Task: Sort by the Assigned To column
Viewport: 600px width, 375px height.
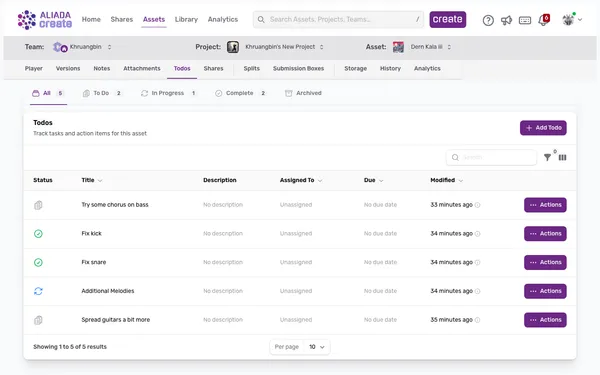Action: tap(301, 180)
